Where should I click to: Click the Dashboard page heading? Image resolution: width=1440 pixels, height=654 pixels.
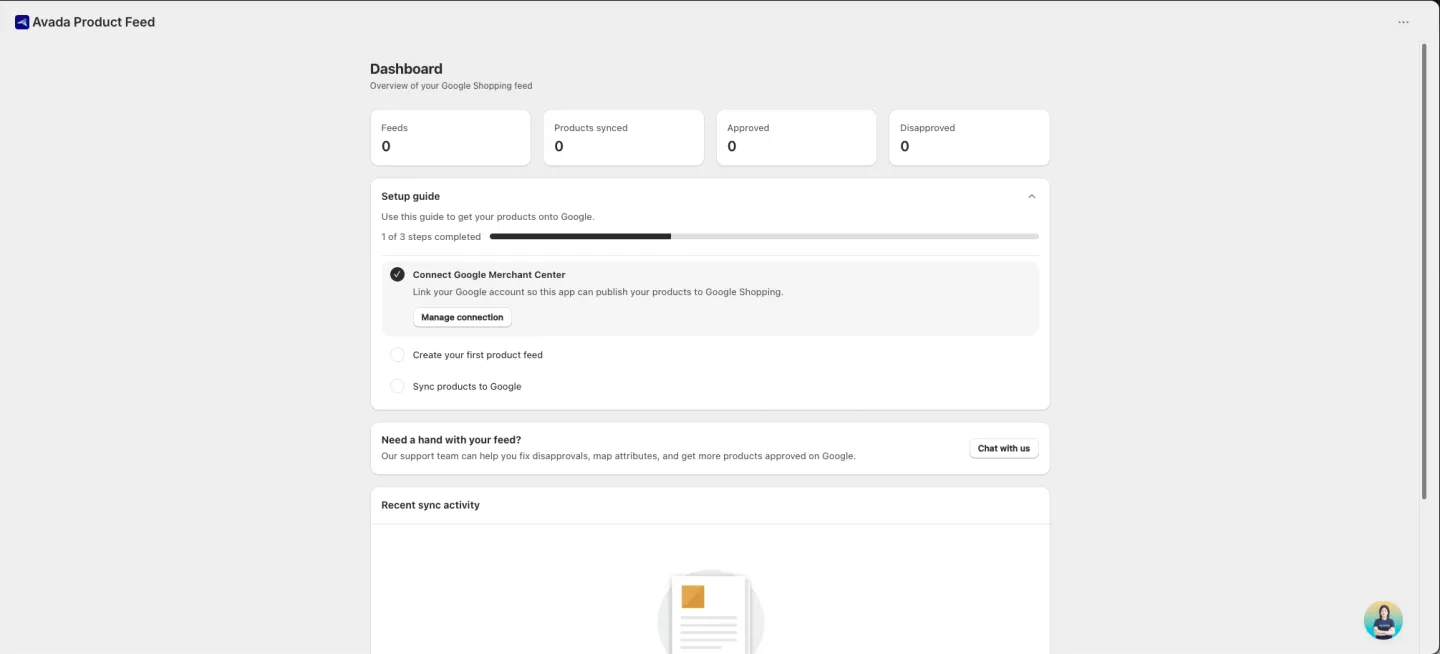[x=406, y=69]
